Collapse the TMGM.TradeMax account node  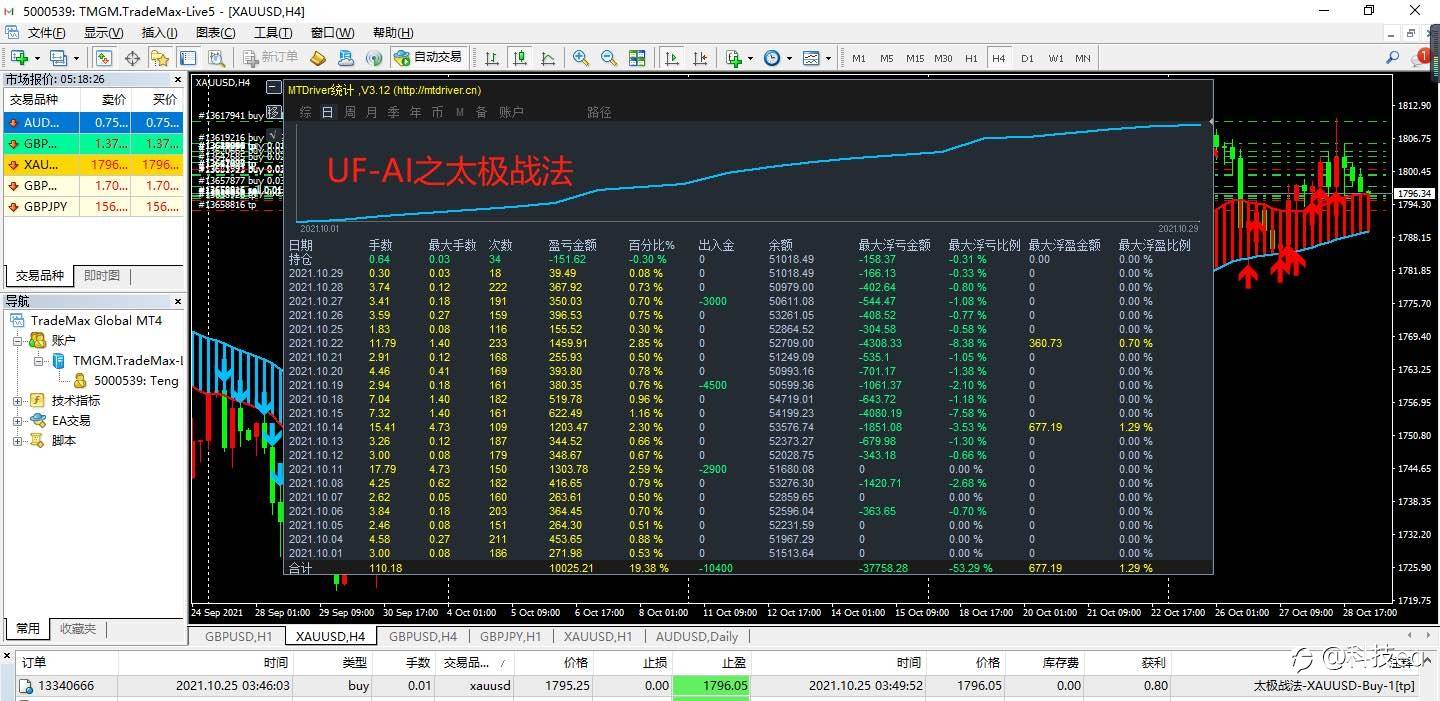pyautogui.click(x=38, y=360)
